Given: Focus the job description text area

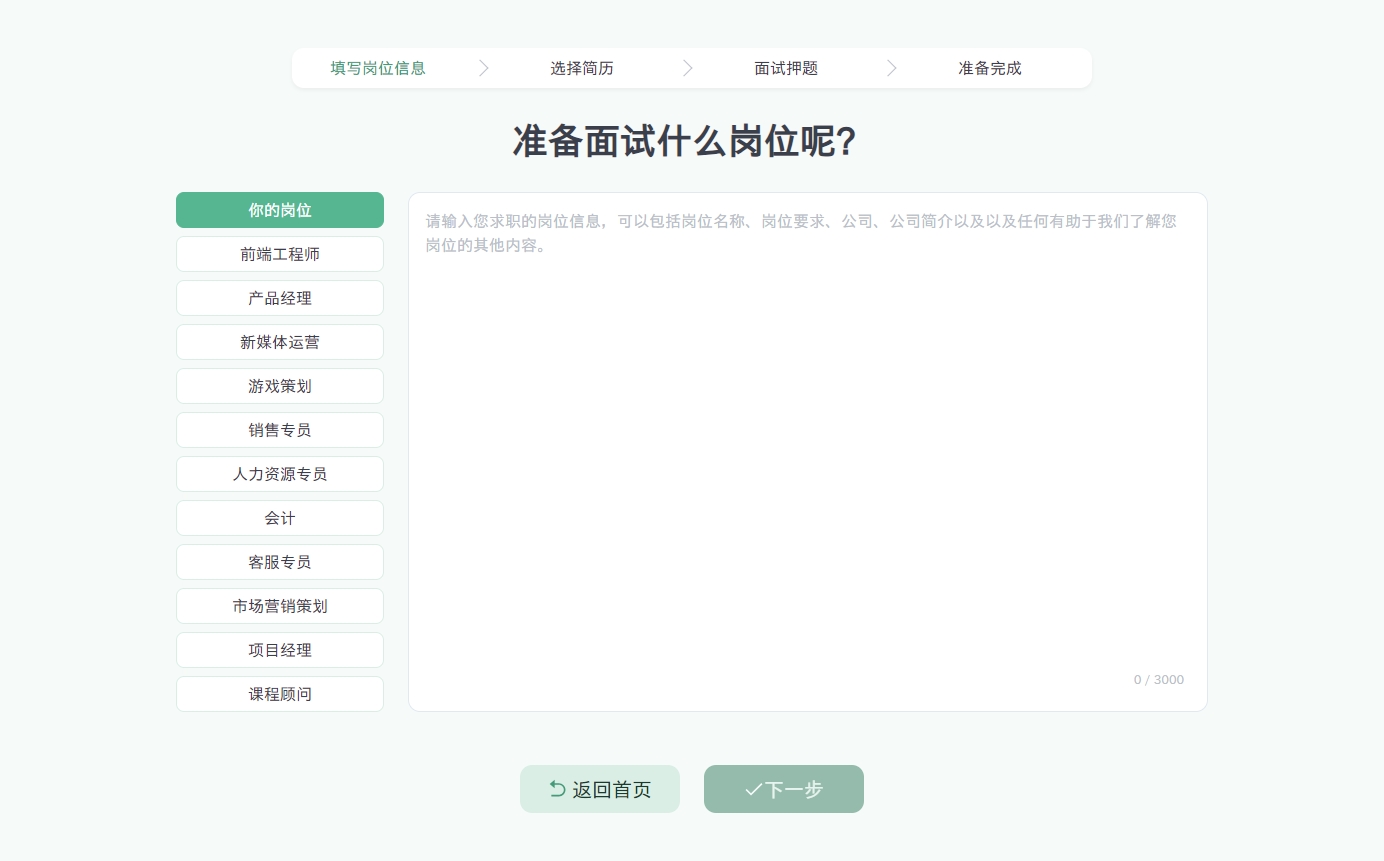Looking at the screenshot, I should point(807,450).
